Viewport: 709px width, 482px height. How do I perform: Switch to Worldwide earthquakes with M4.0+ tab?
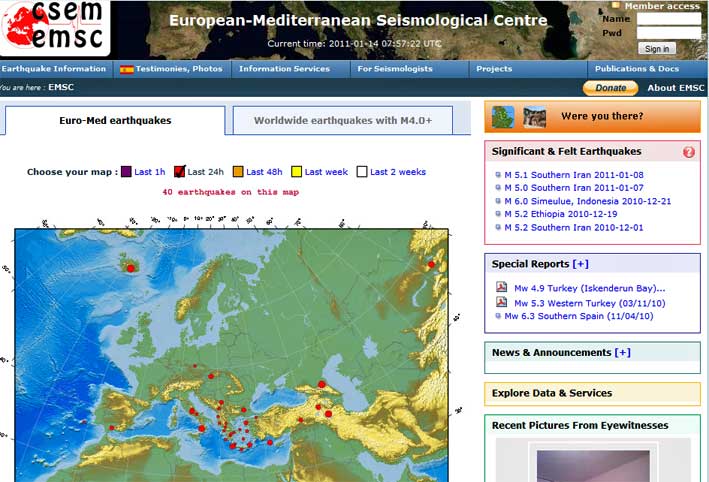[342, 121]
